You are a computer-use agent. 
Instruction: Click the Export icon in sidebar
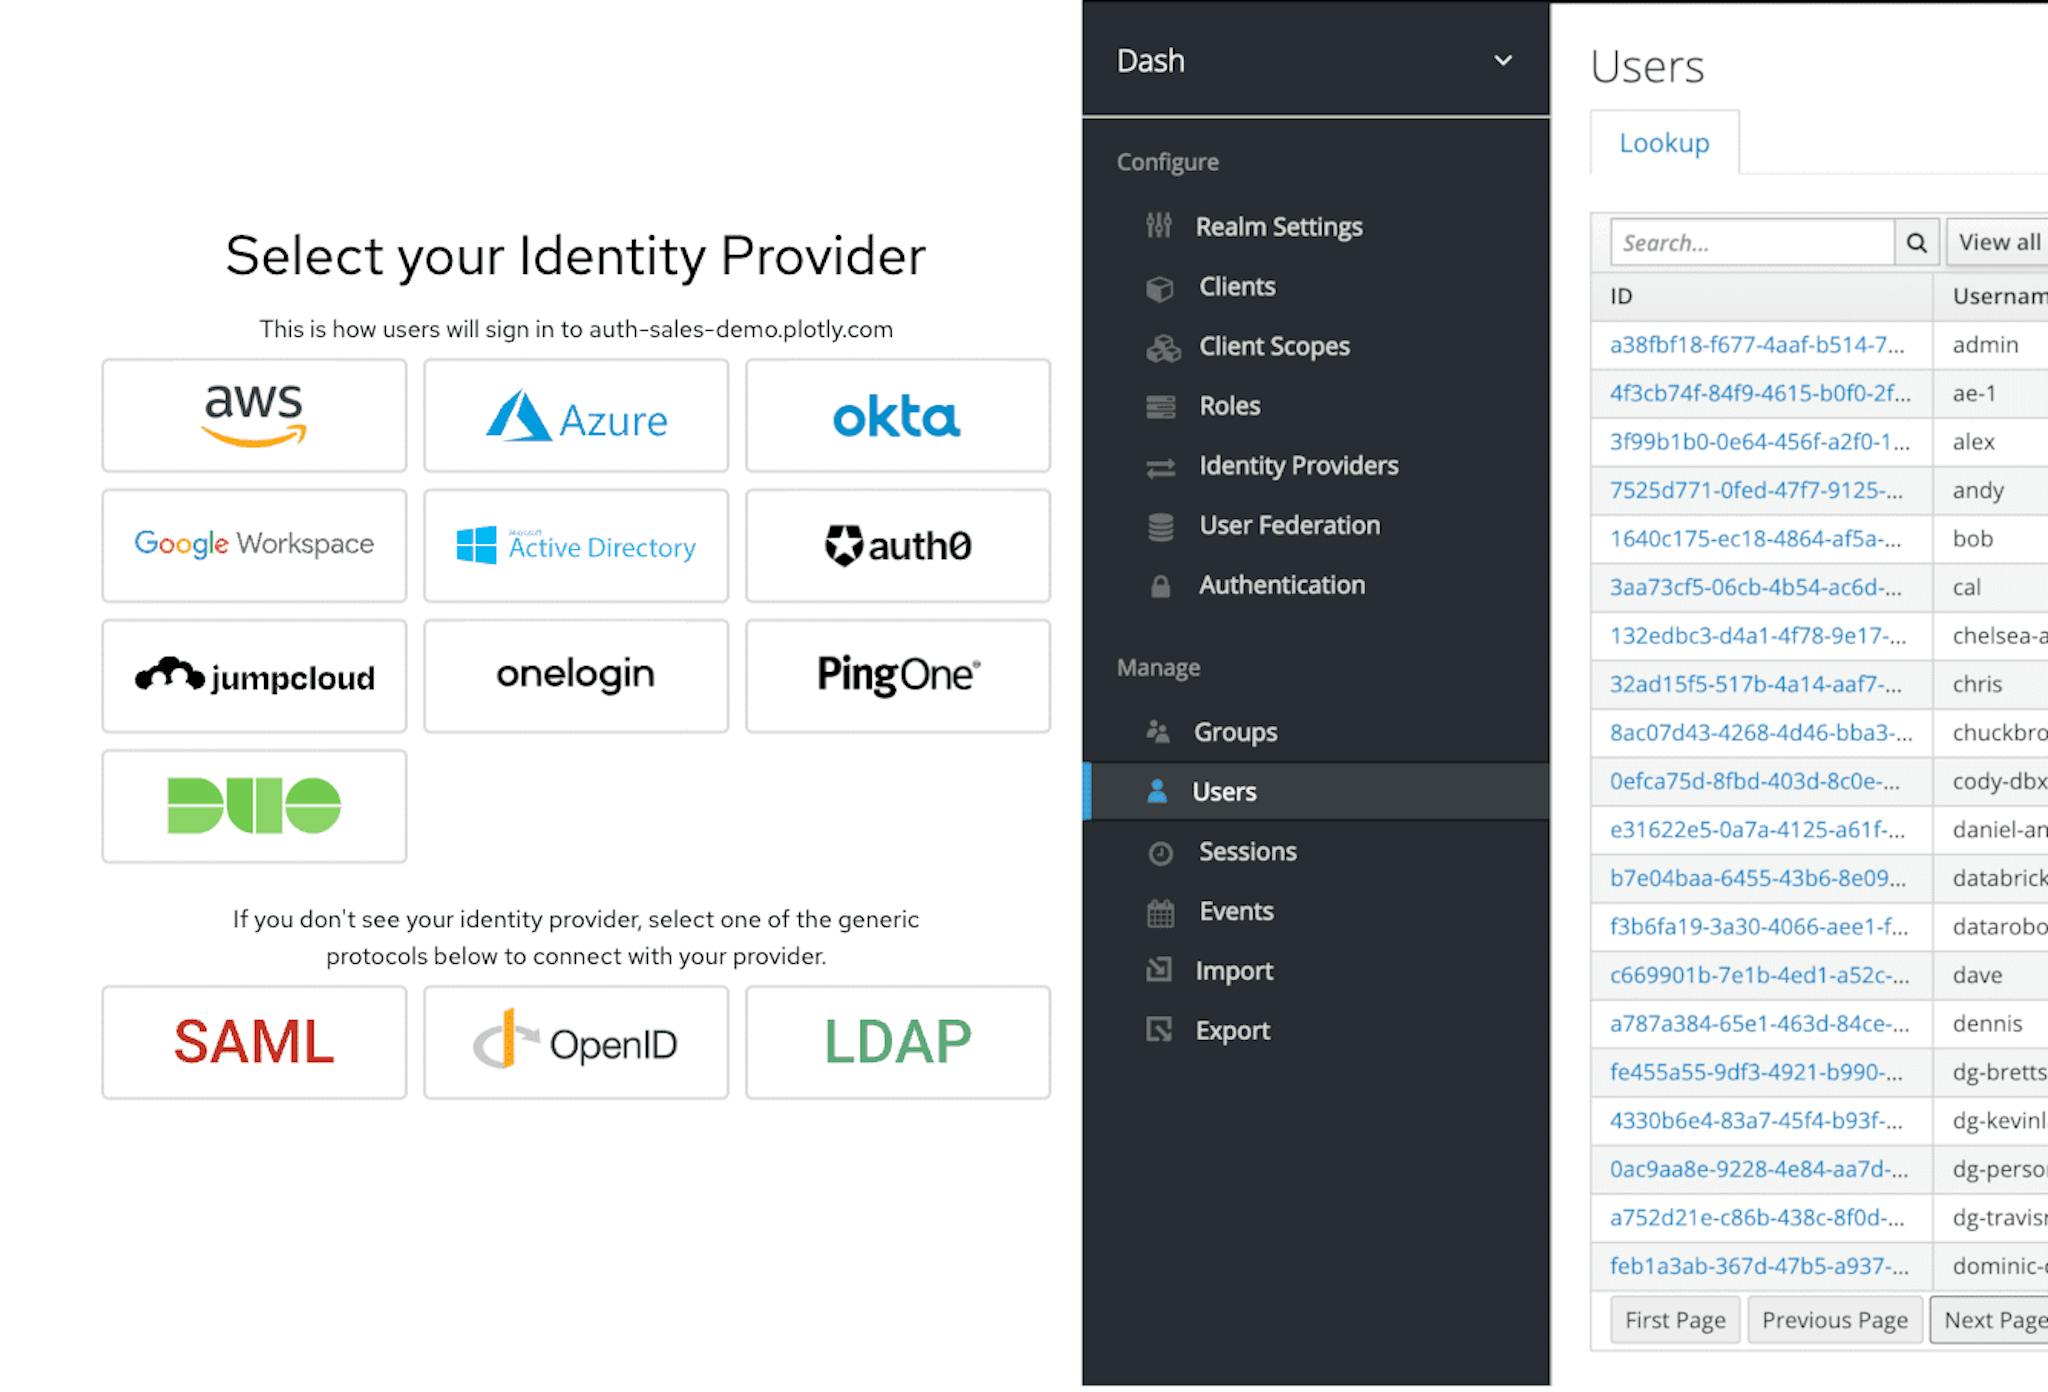pyautogui.click(x=1158, y=1030)
